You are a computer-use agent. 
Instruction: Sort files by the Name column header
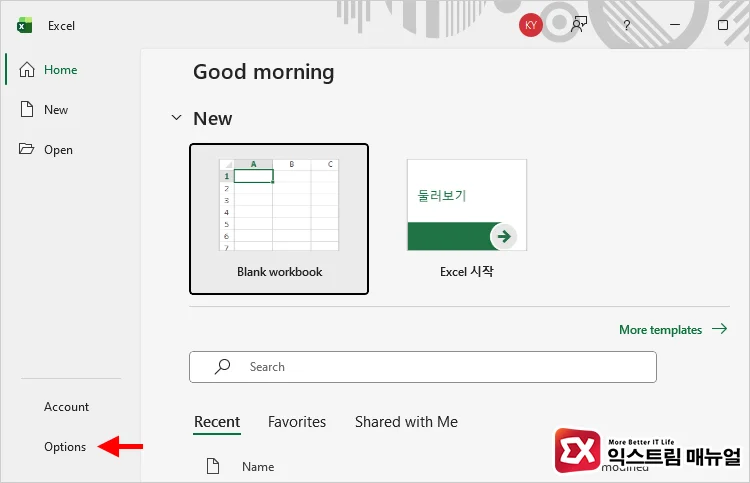tap(258, 466)
